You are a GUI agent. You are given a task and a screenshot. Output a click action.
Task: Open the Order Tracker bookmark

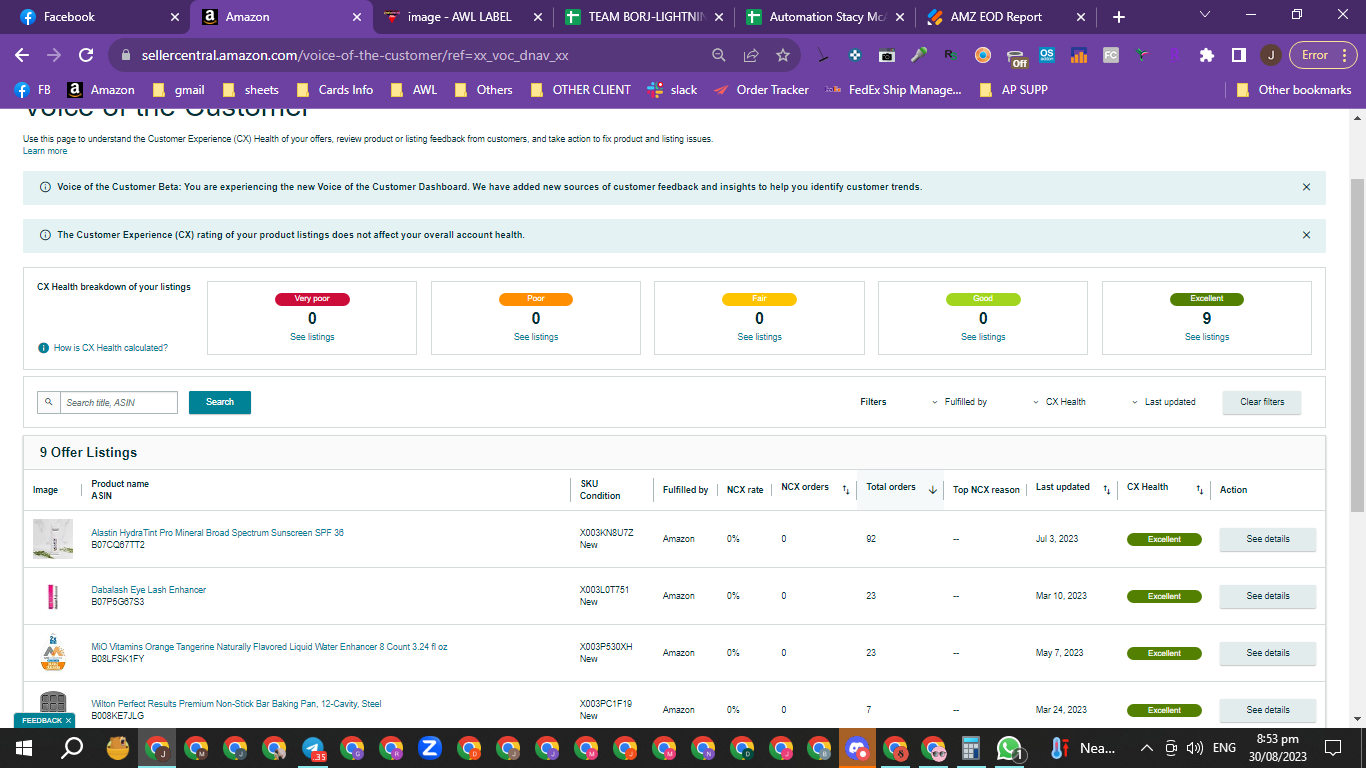[x=761, y=90]
